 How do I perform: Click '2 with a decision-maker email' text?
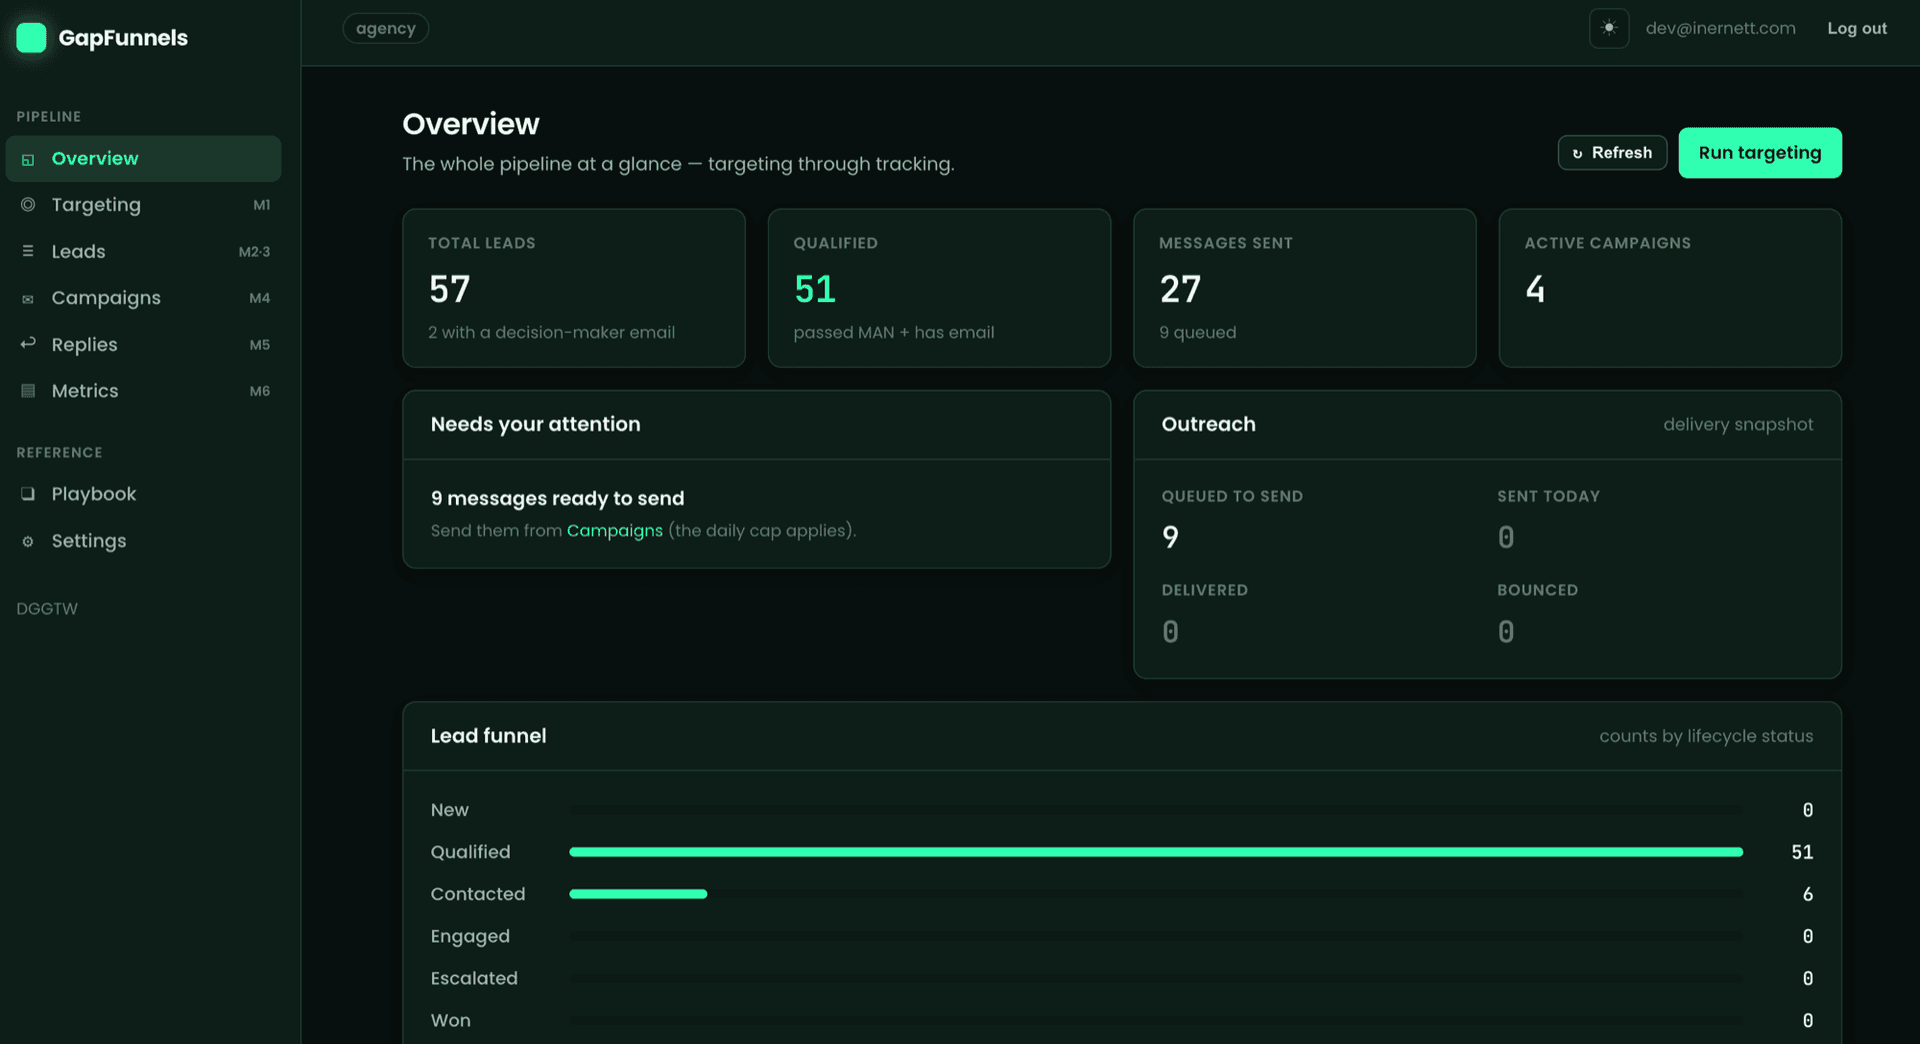click(552, 333)
